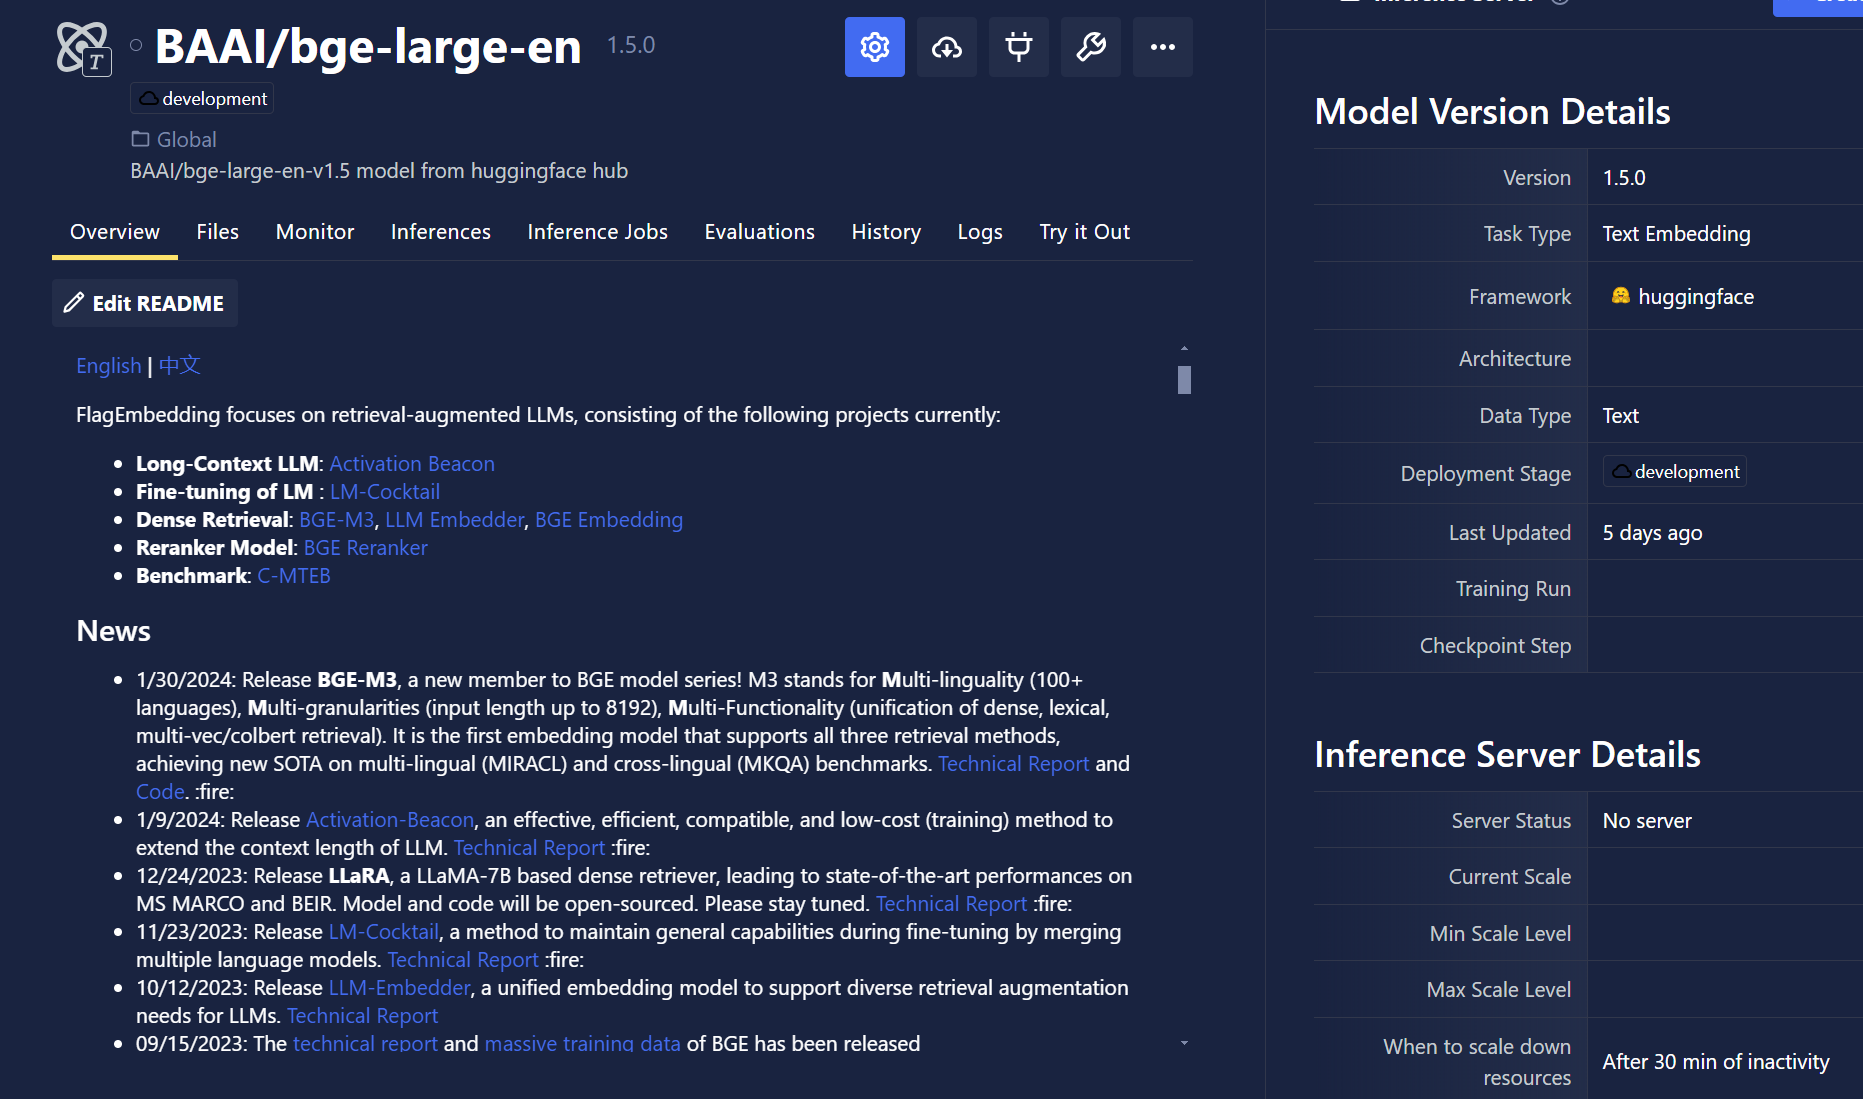1863x1099 pixels.
Task: Open the technical report link in 09/15/2023 news
Action: 365,1044
